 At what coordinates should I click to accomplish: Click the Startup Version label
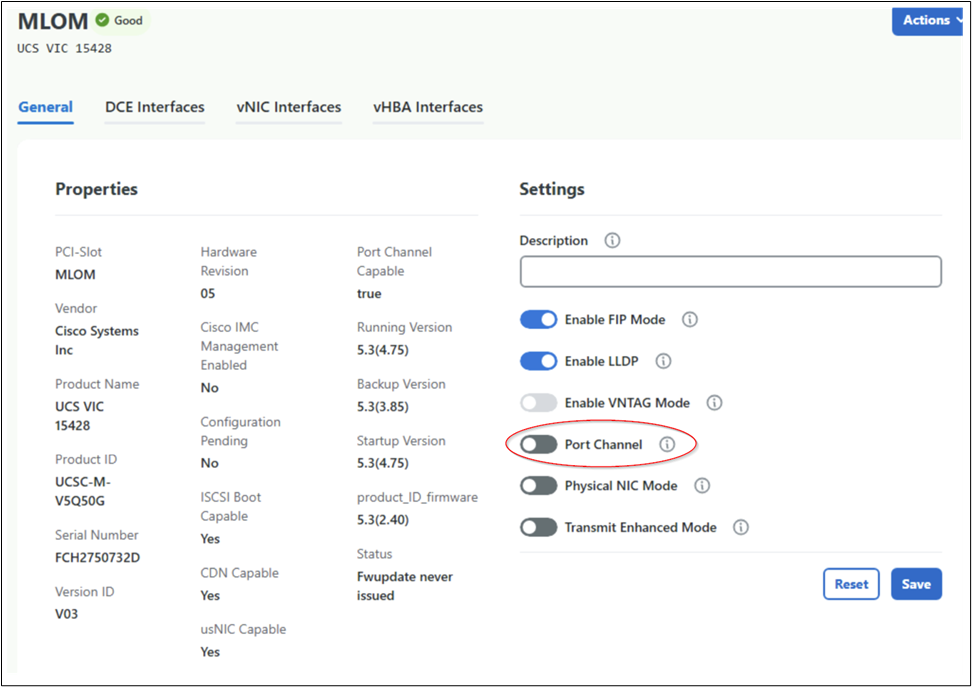click(x=401, y=441)
